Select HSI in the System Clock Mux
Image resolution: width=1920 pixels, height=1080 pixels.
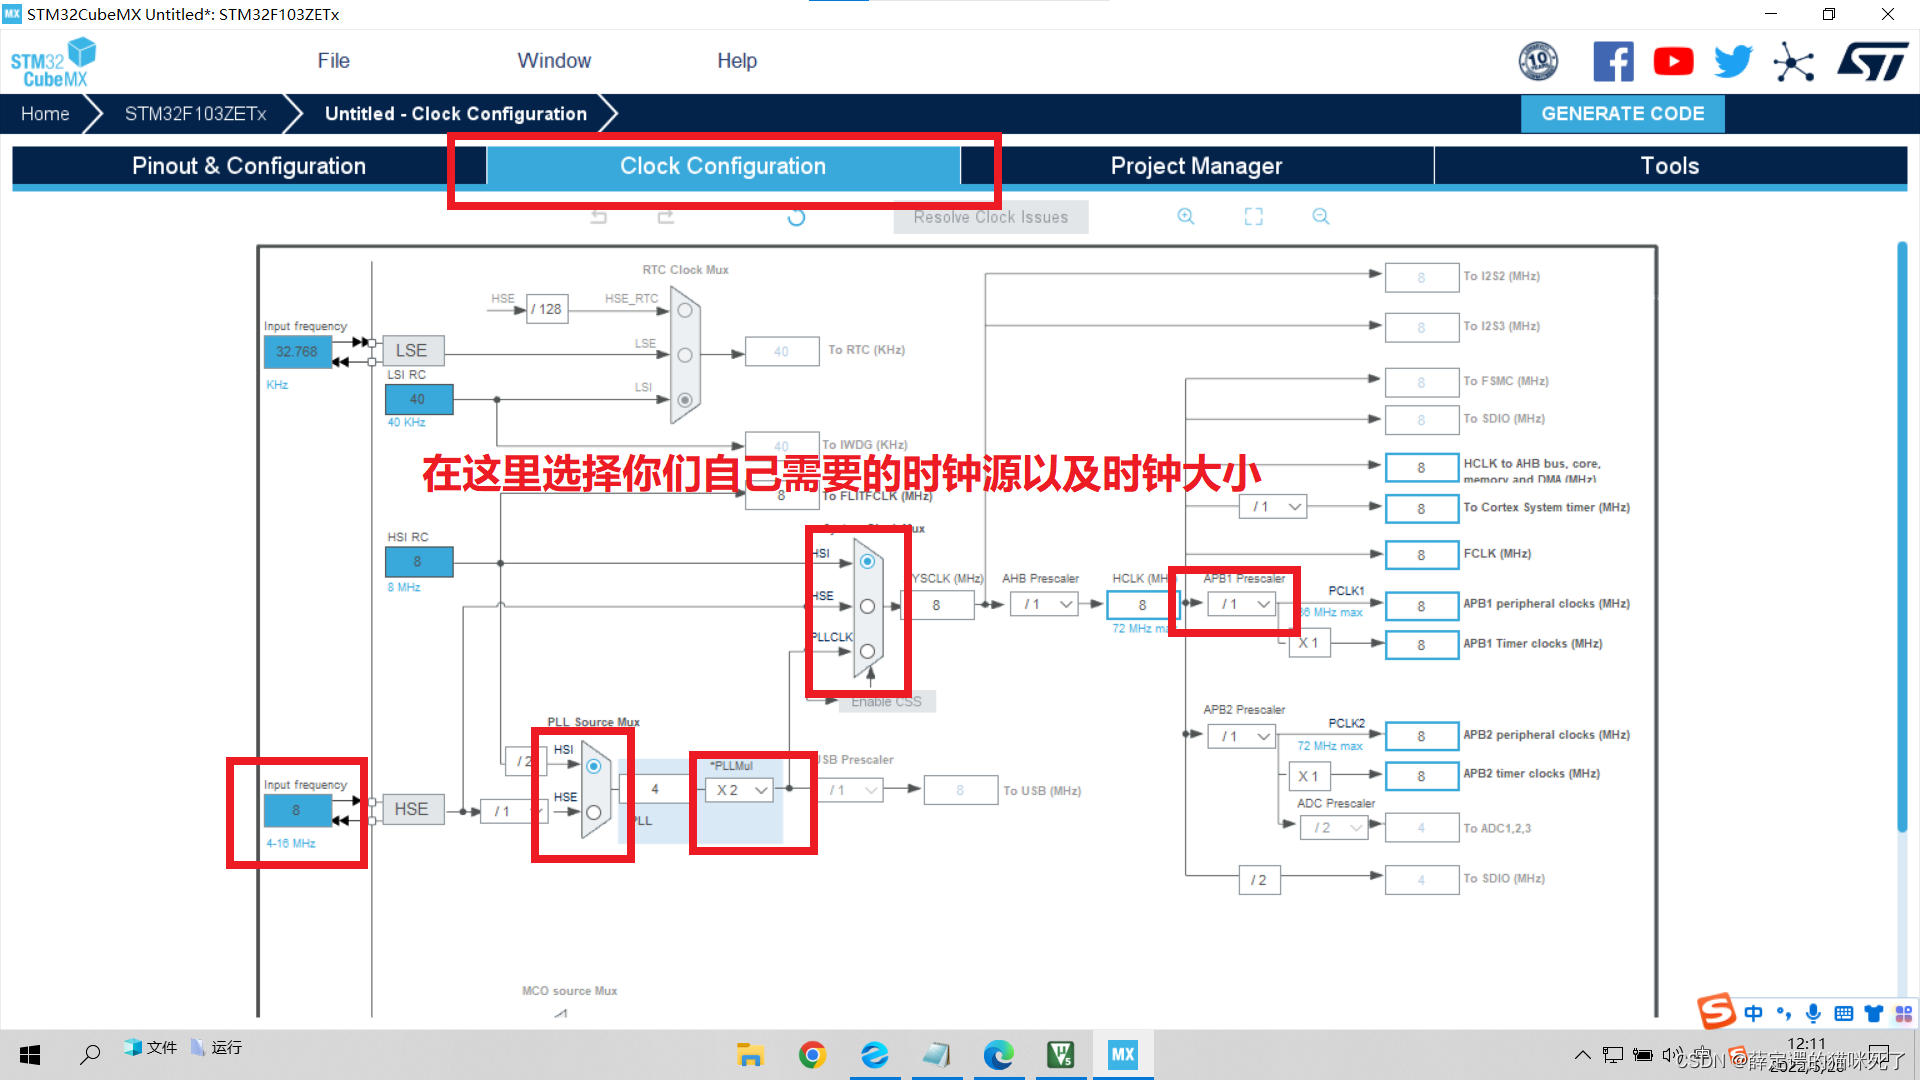[867, 562]
